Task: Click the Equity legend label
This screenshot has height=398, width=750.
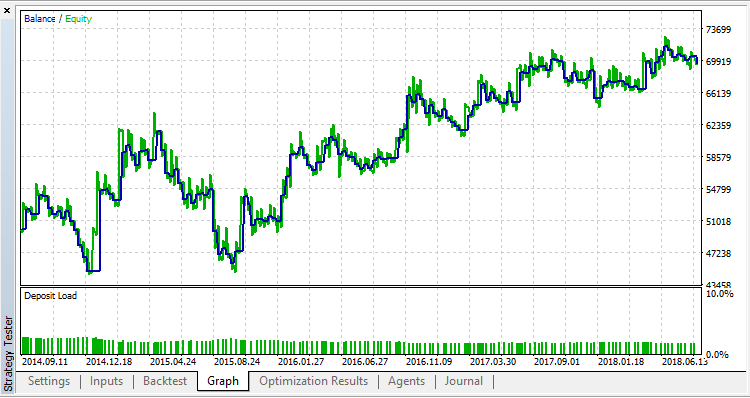Action: pyautogui.click(x=78, y=19)
